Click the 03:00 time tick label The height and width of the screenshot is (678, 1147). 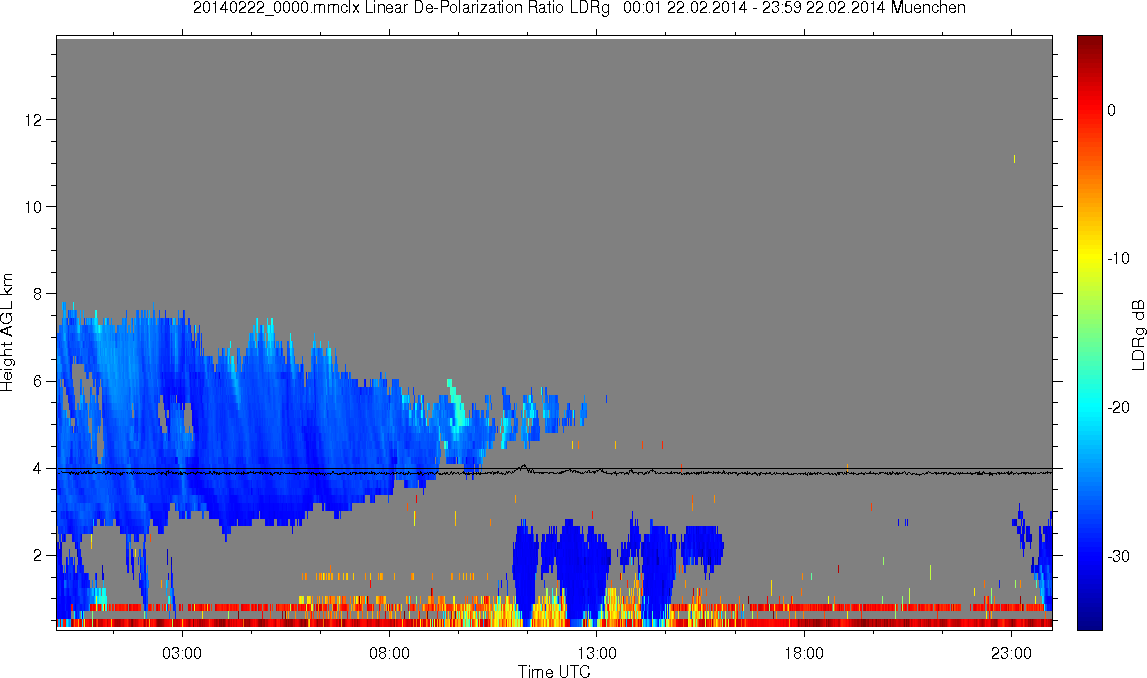[181, 653]
